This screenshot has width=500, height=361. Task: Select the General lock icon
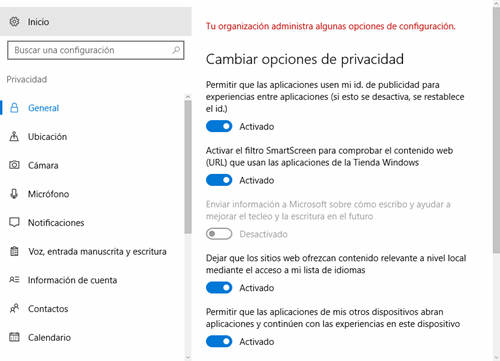click(x=14, y=108)
